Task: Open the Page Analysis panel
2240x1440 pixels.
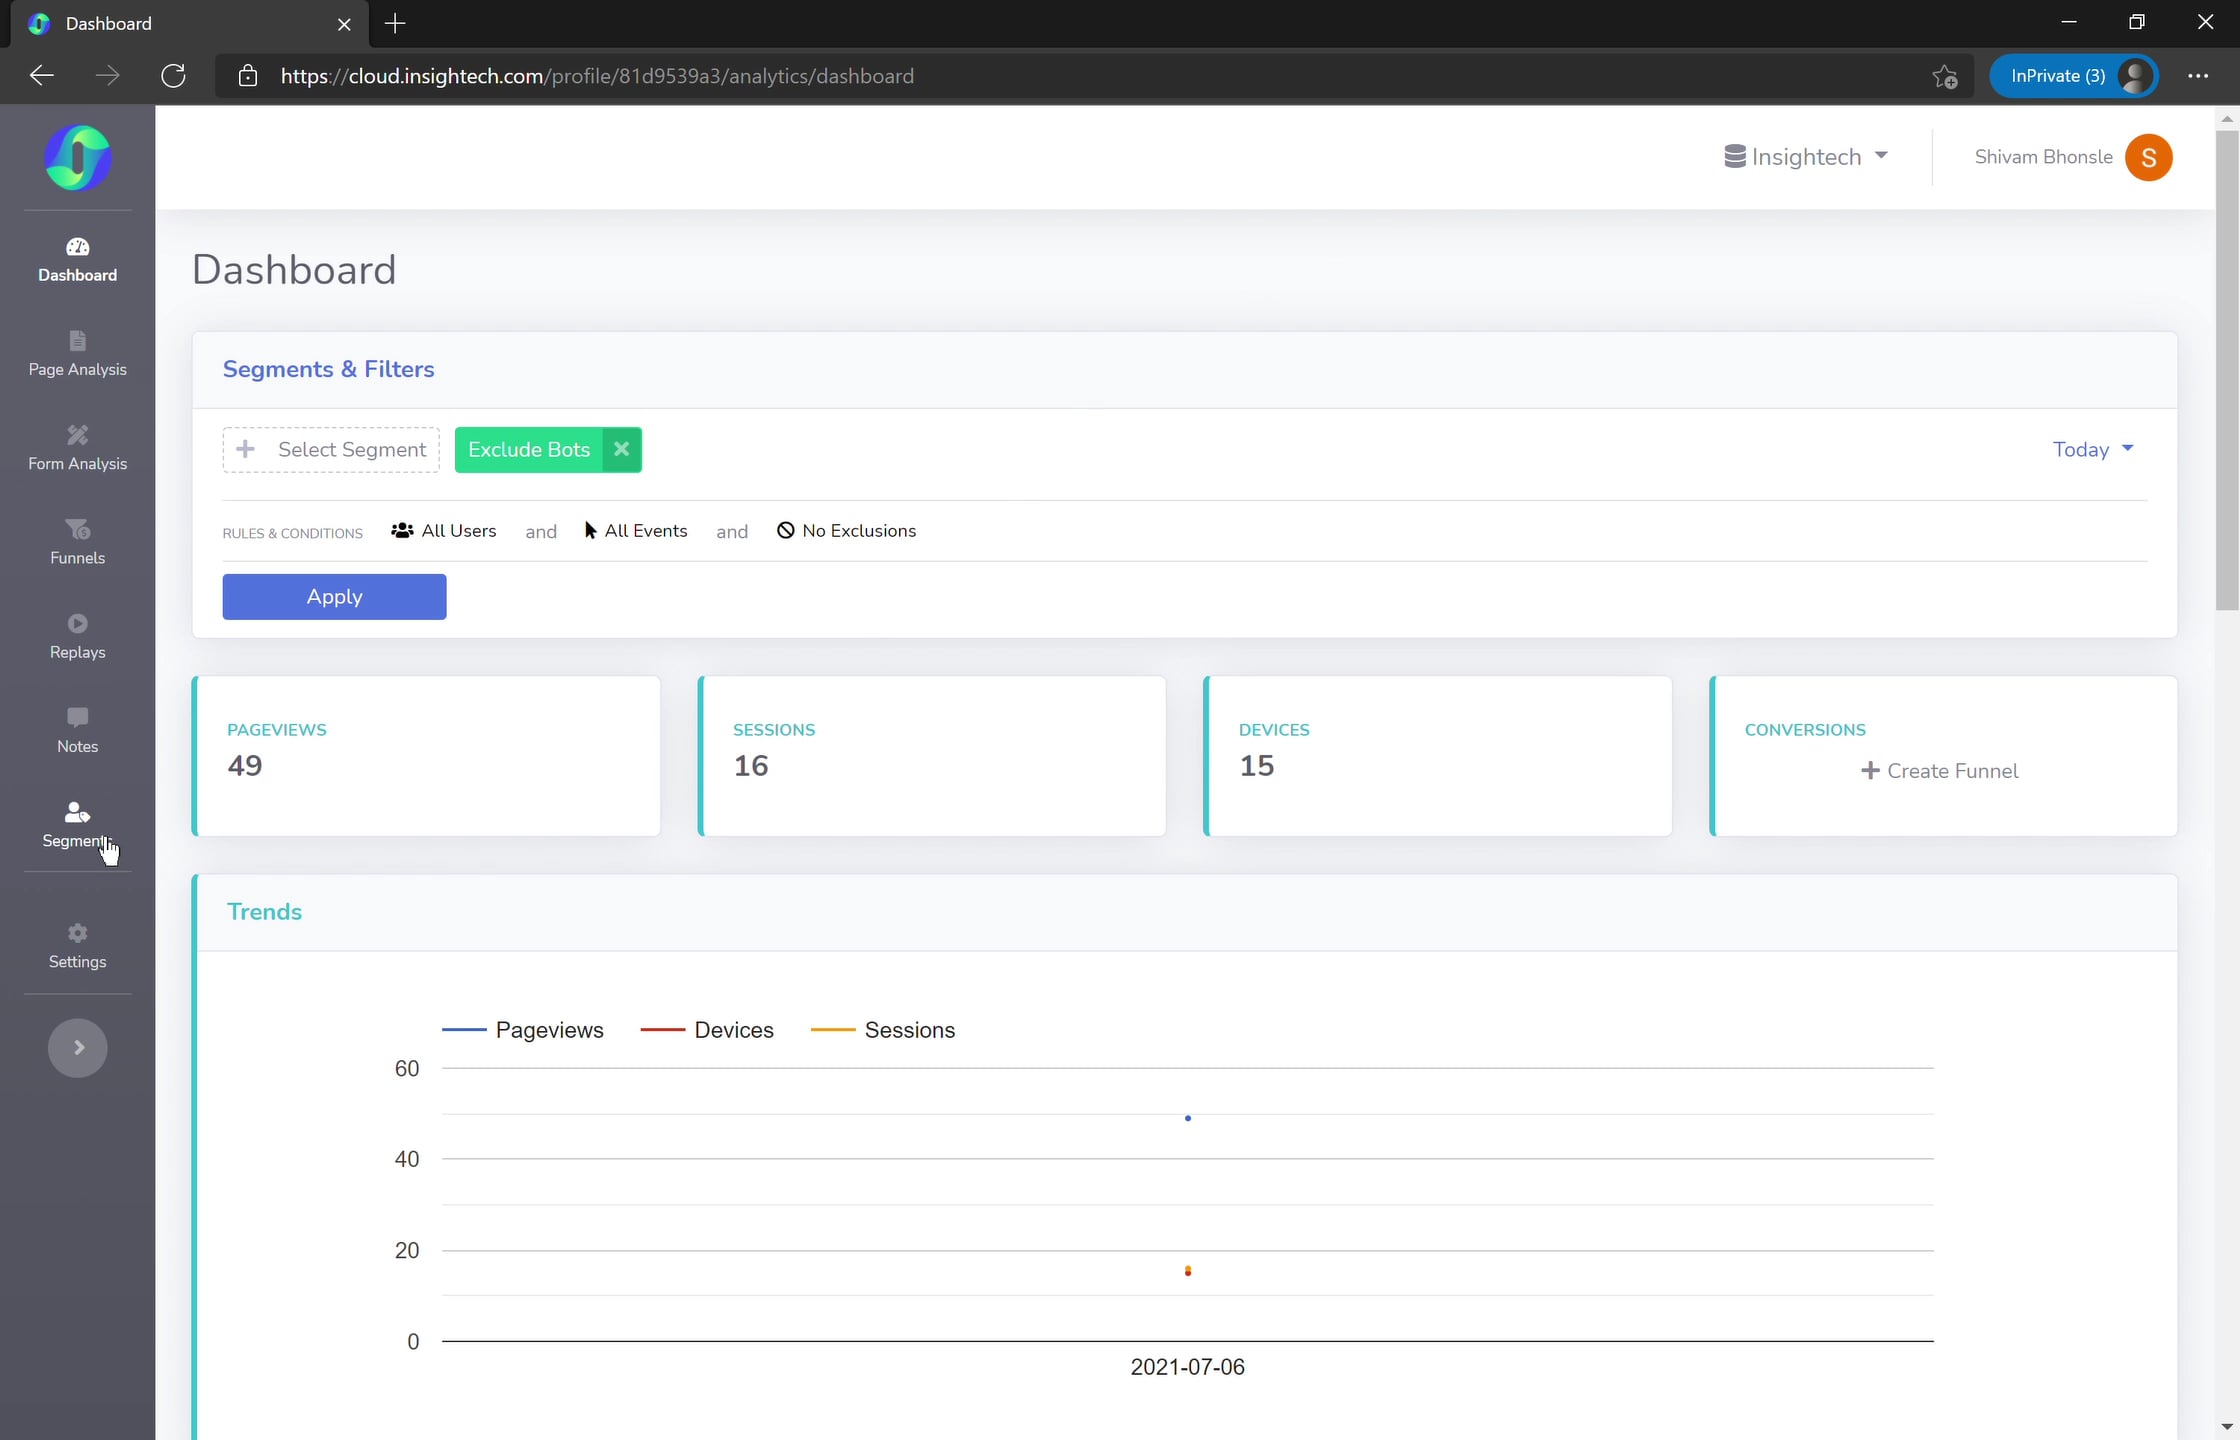Action: point(77,353)
